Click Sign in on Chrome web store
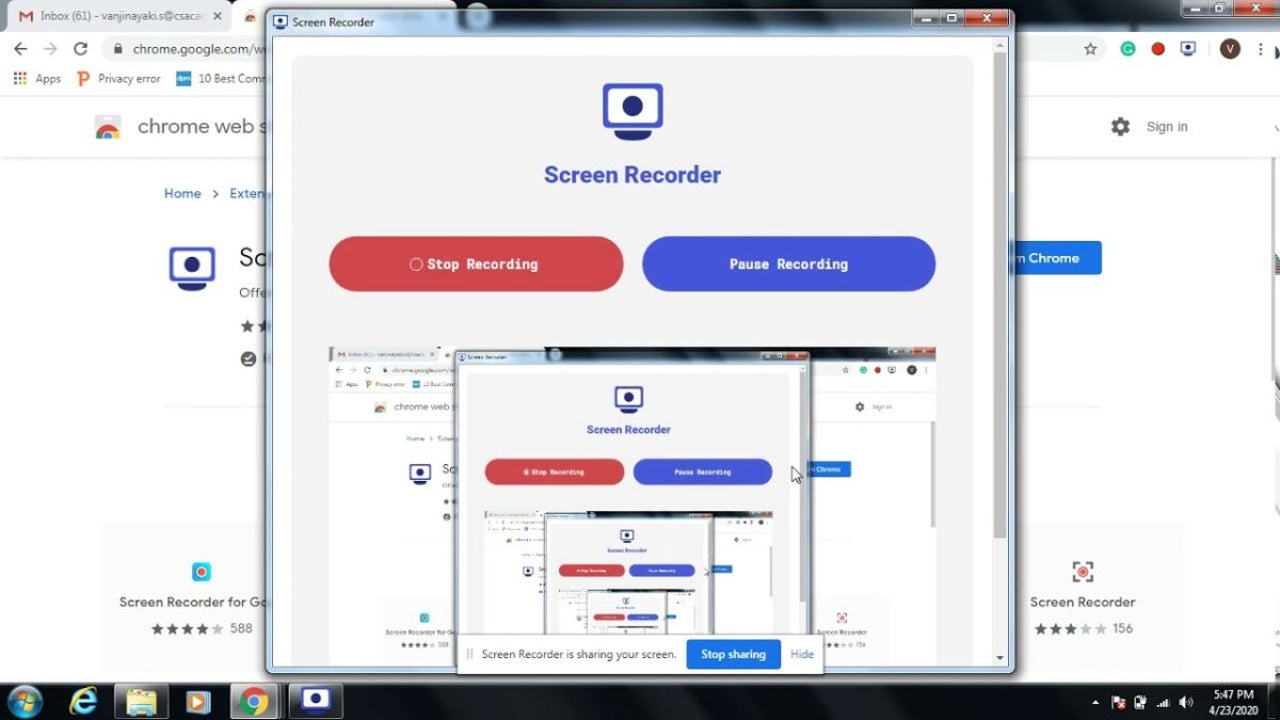Image resolution: width=1280 pixels, height=720 pixels. [1167, 126]
